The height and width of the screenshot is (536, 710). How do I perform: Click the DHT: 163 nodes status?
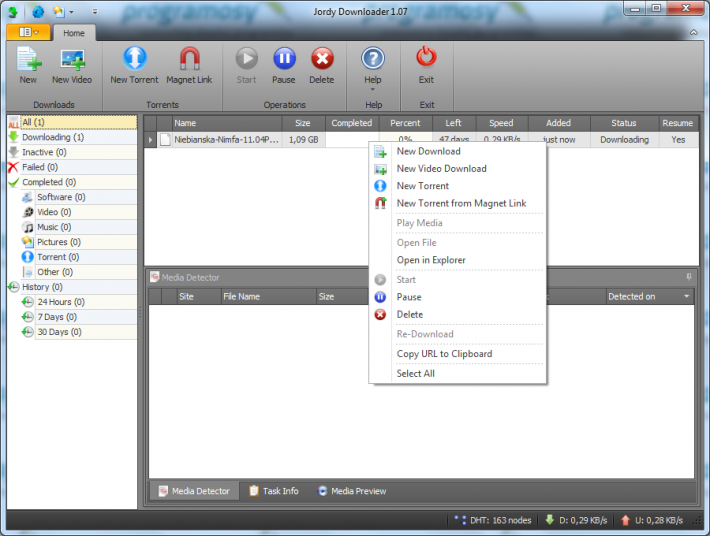pyautogui.click(x=493, y=520)
